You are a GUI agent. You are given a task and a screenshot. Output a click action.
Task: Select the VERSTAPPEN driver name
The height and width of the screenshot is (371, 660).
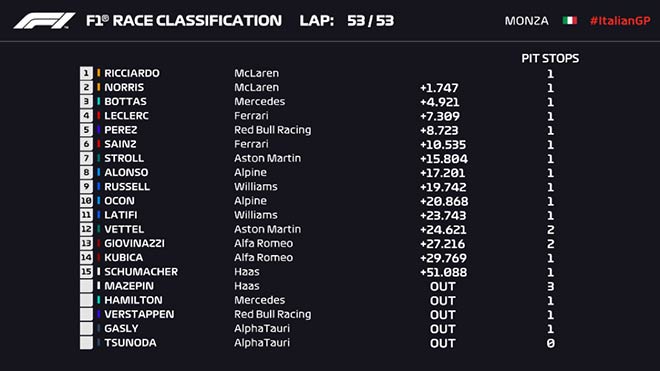pyautogui.click(x=139, y=314)
